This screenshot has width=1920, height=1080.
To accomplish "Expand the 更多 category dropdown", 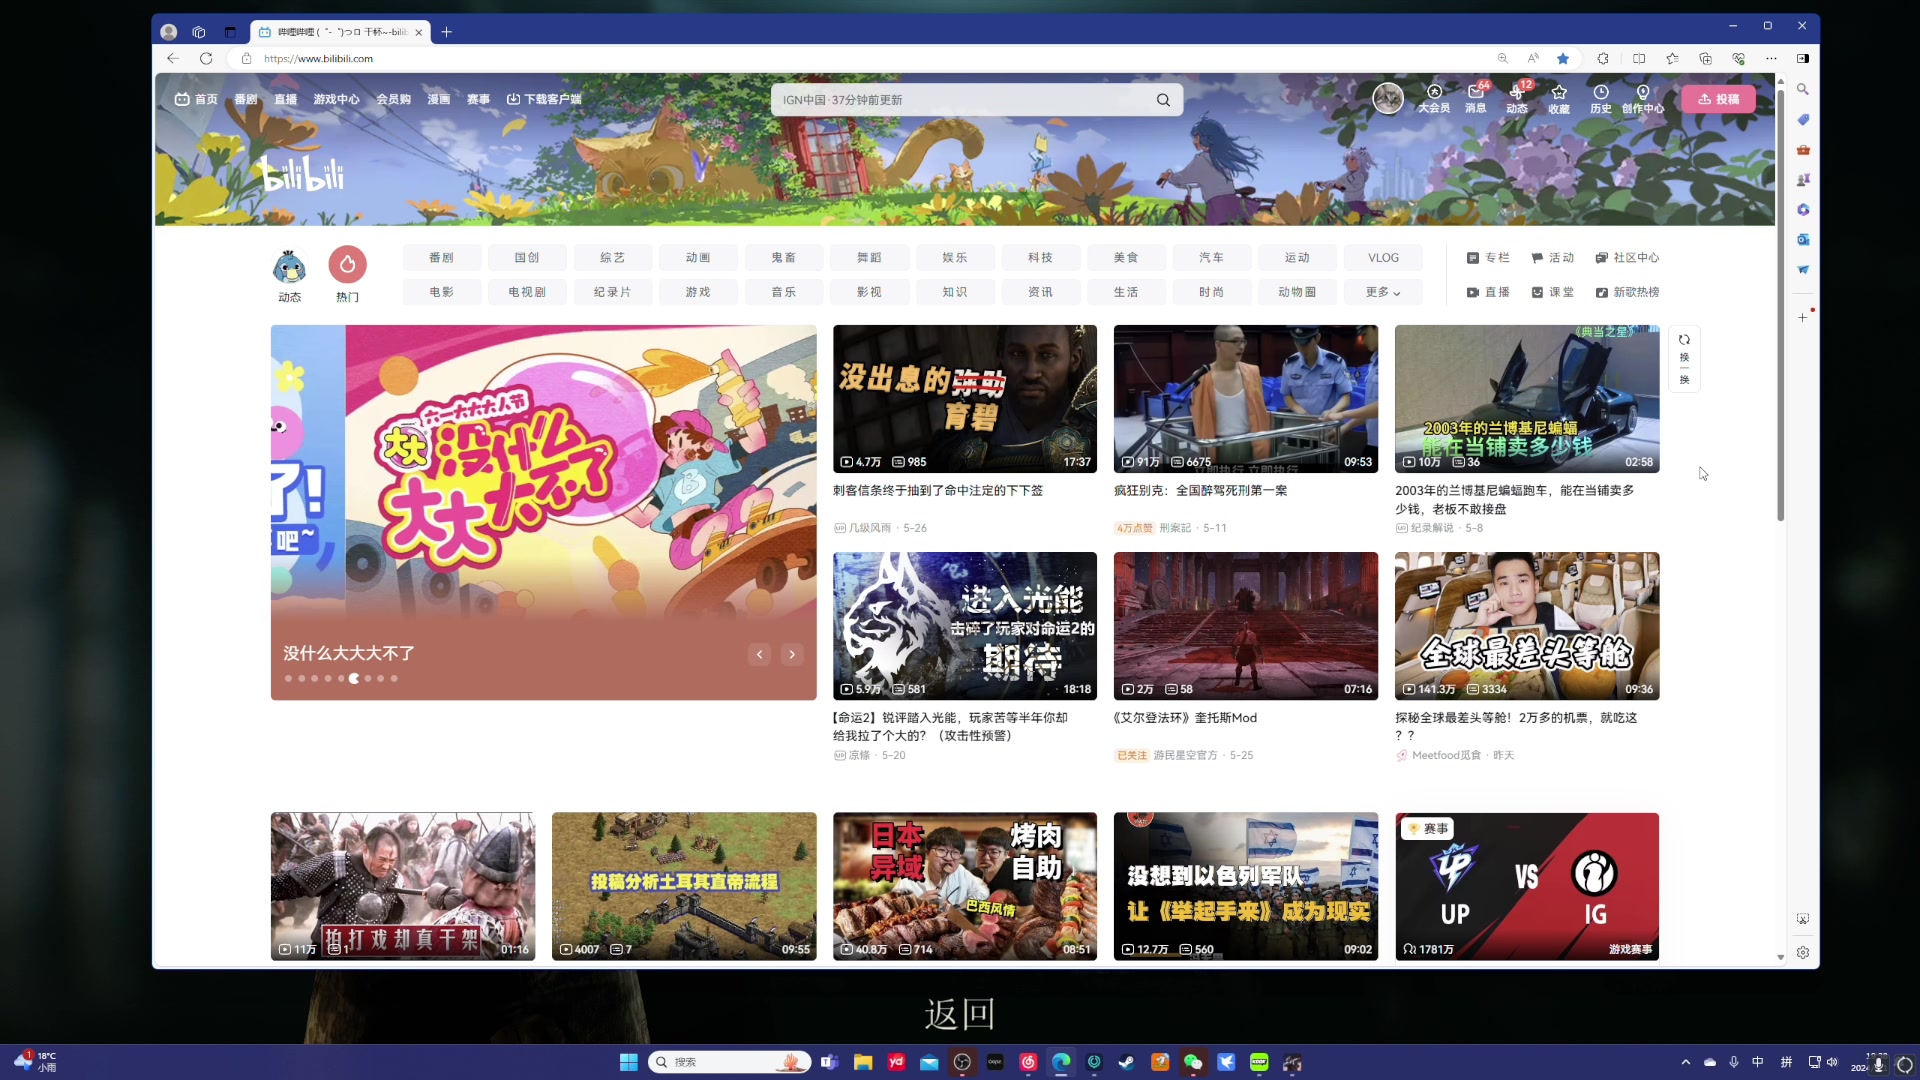I will [1383, 292].
